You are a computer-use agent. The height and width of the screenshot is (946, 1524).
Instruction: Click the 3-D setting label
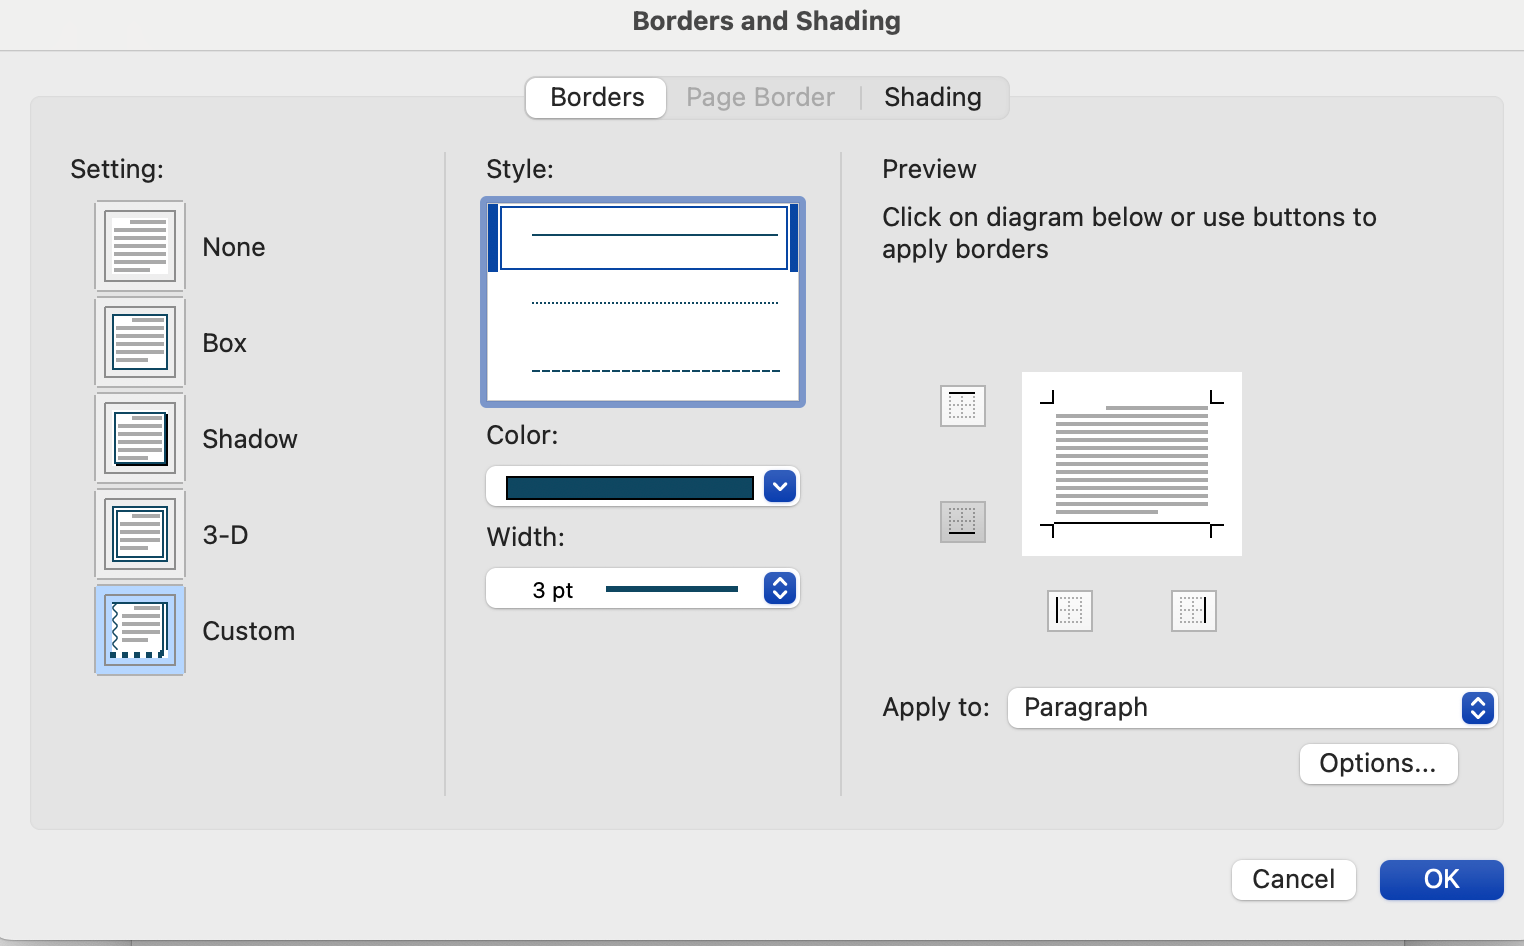tap(226, 535)
